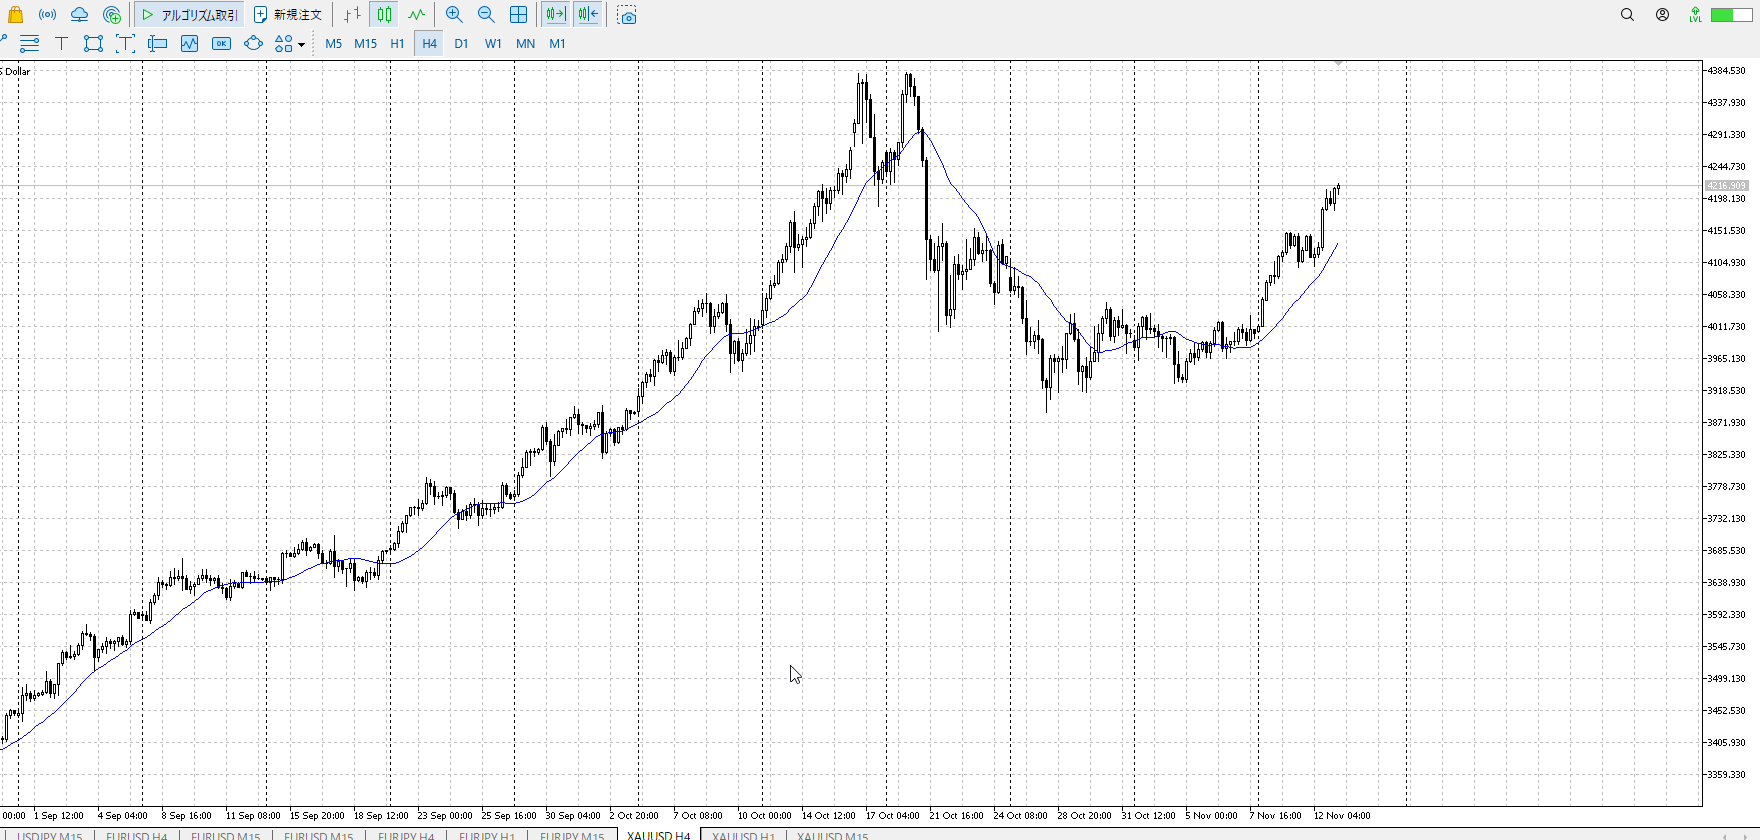Click the zoom out magnifier icon
The width and height of the screenshot is (1760, 840).
click(x=486, y=15)
